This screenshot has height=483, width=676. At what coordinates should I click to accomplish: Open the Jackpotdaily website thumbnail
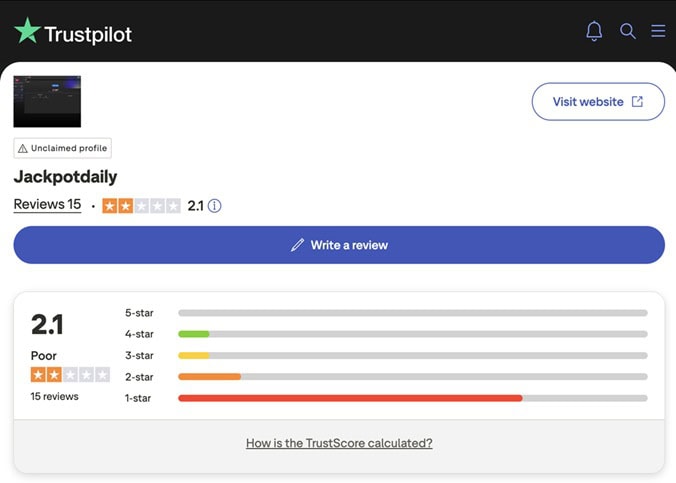click(47, 101)
